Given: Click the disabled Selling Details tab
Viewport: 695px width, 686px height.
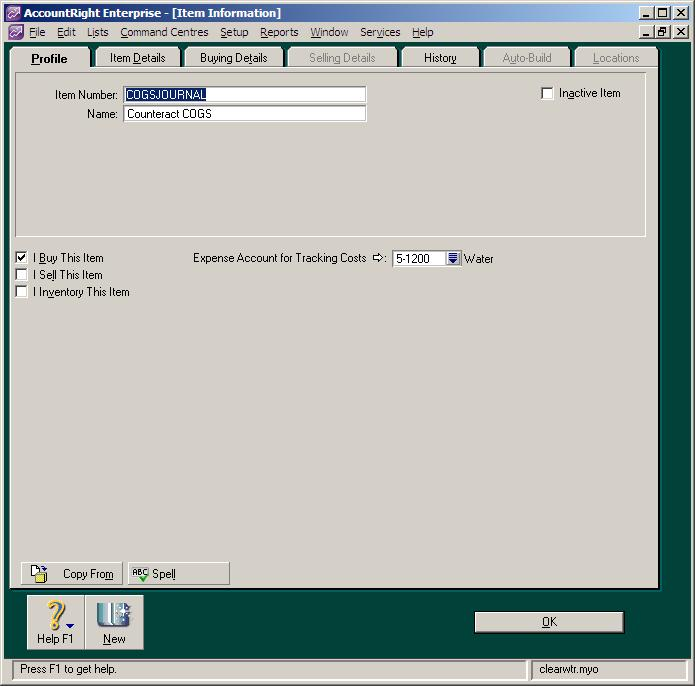Looking at the screenshot, I should (342, 58).
